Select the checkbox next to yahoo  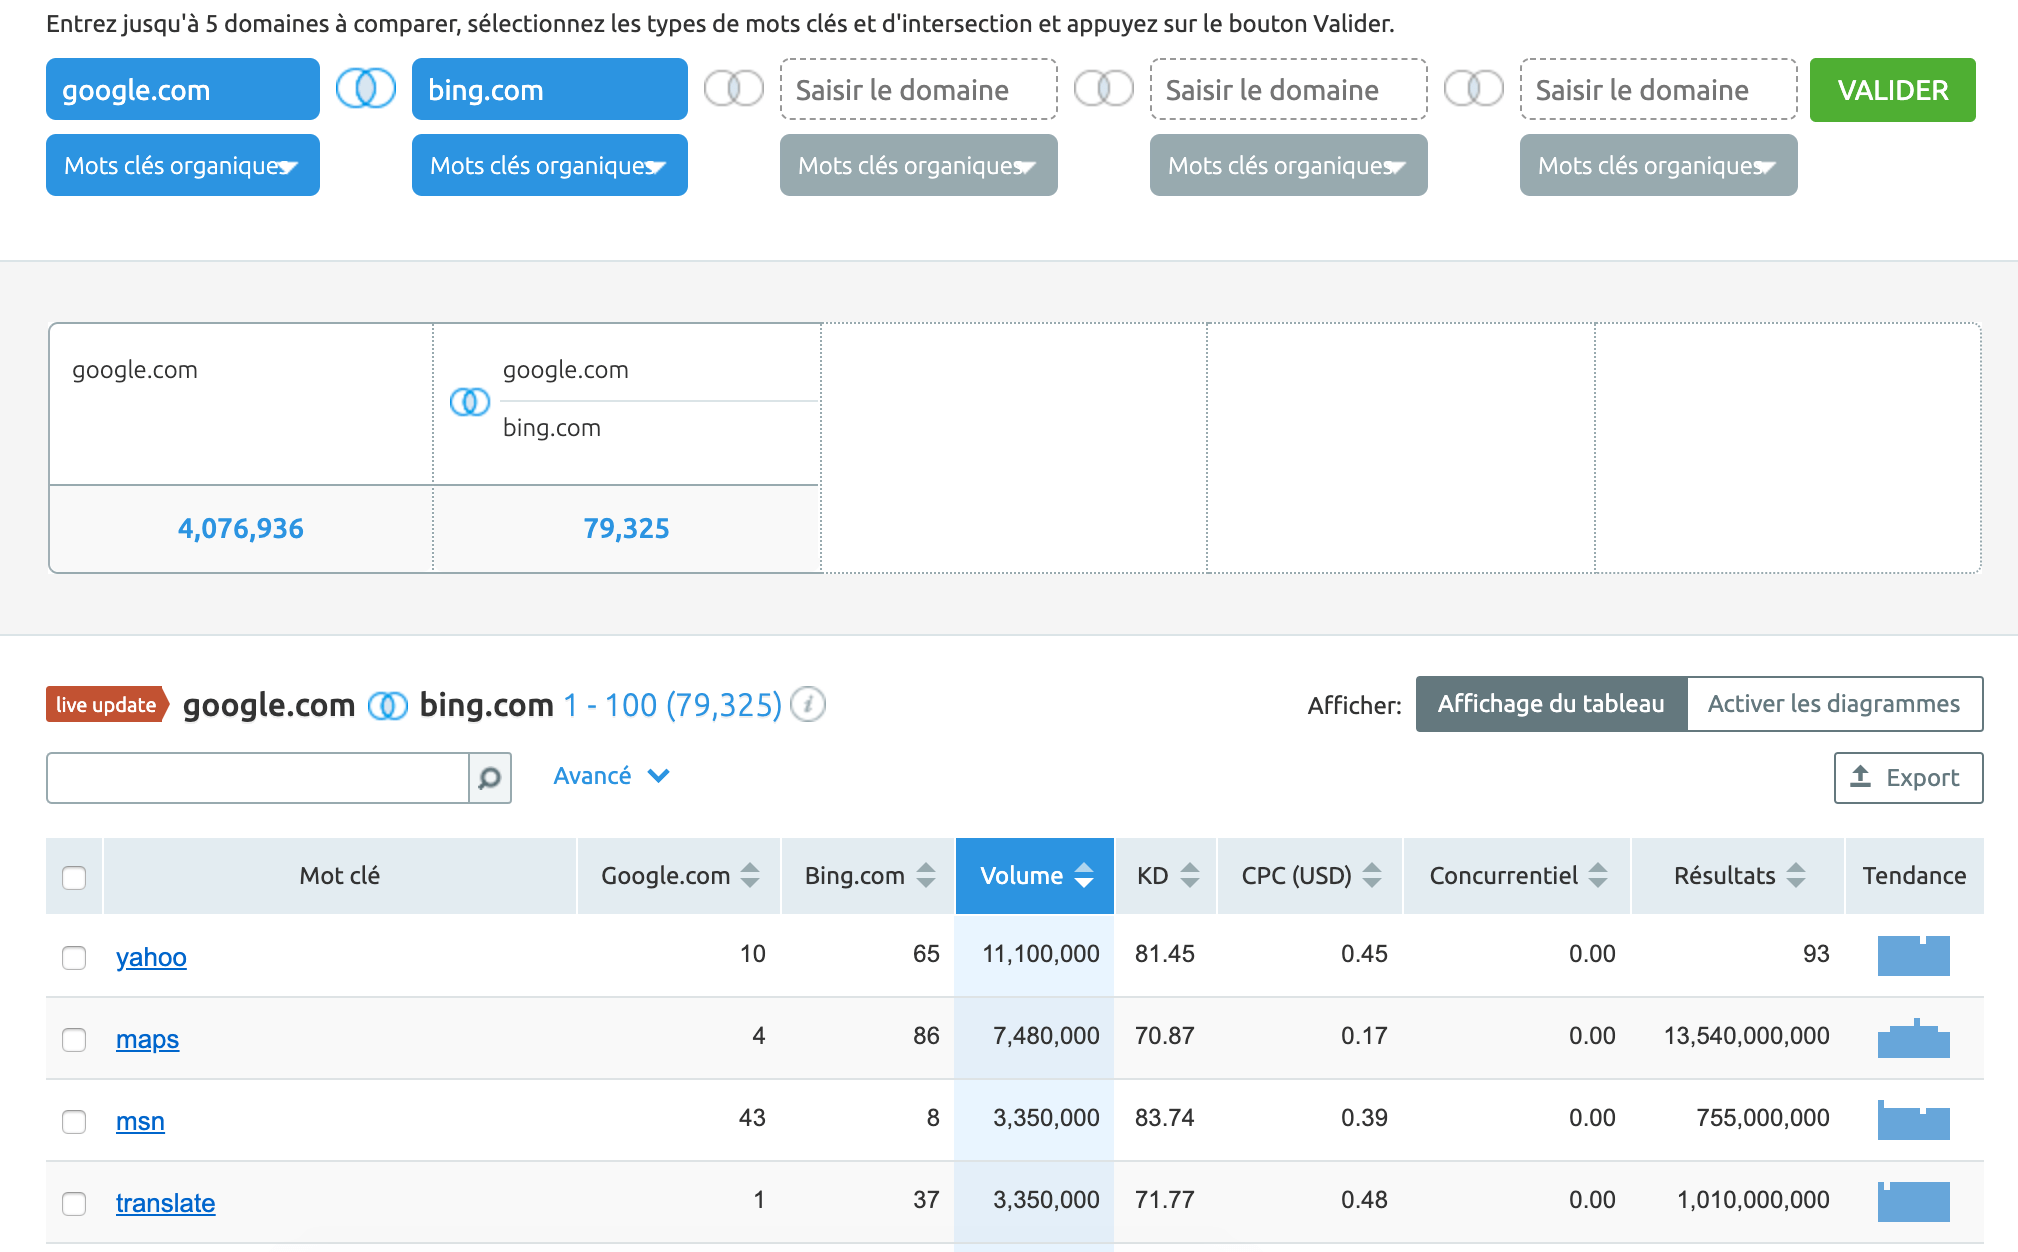click(73, 957)
